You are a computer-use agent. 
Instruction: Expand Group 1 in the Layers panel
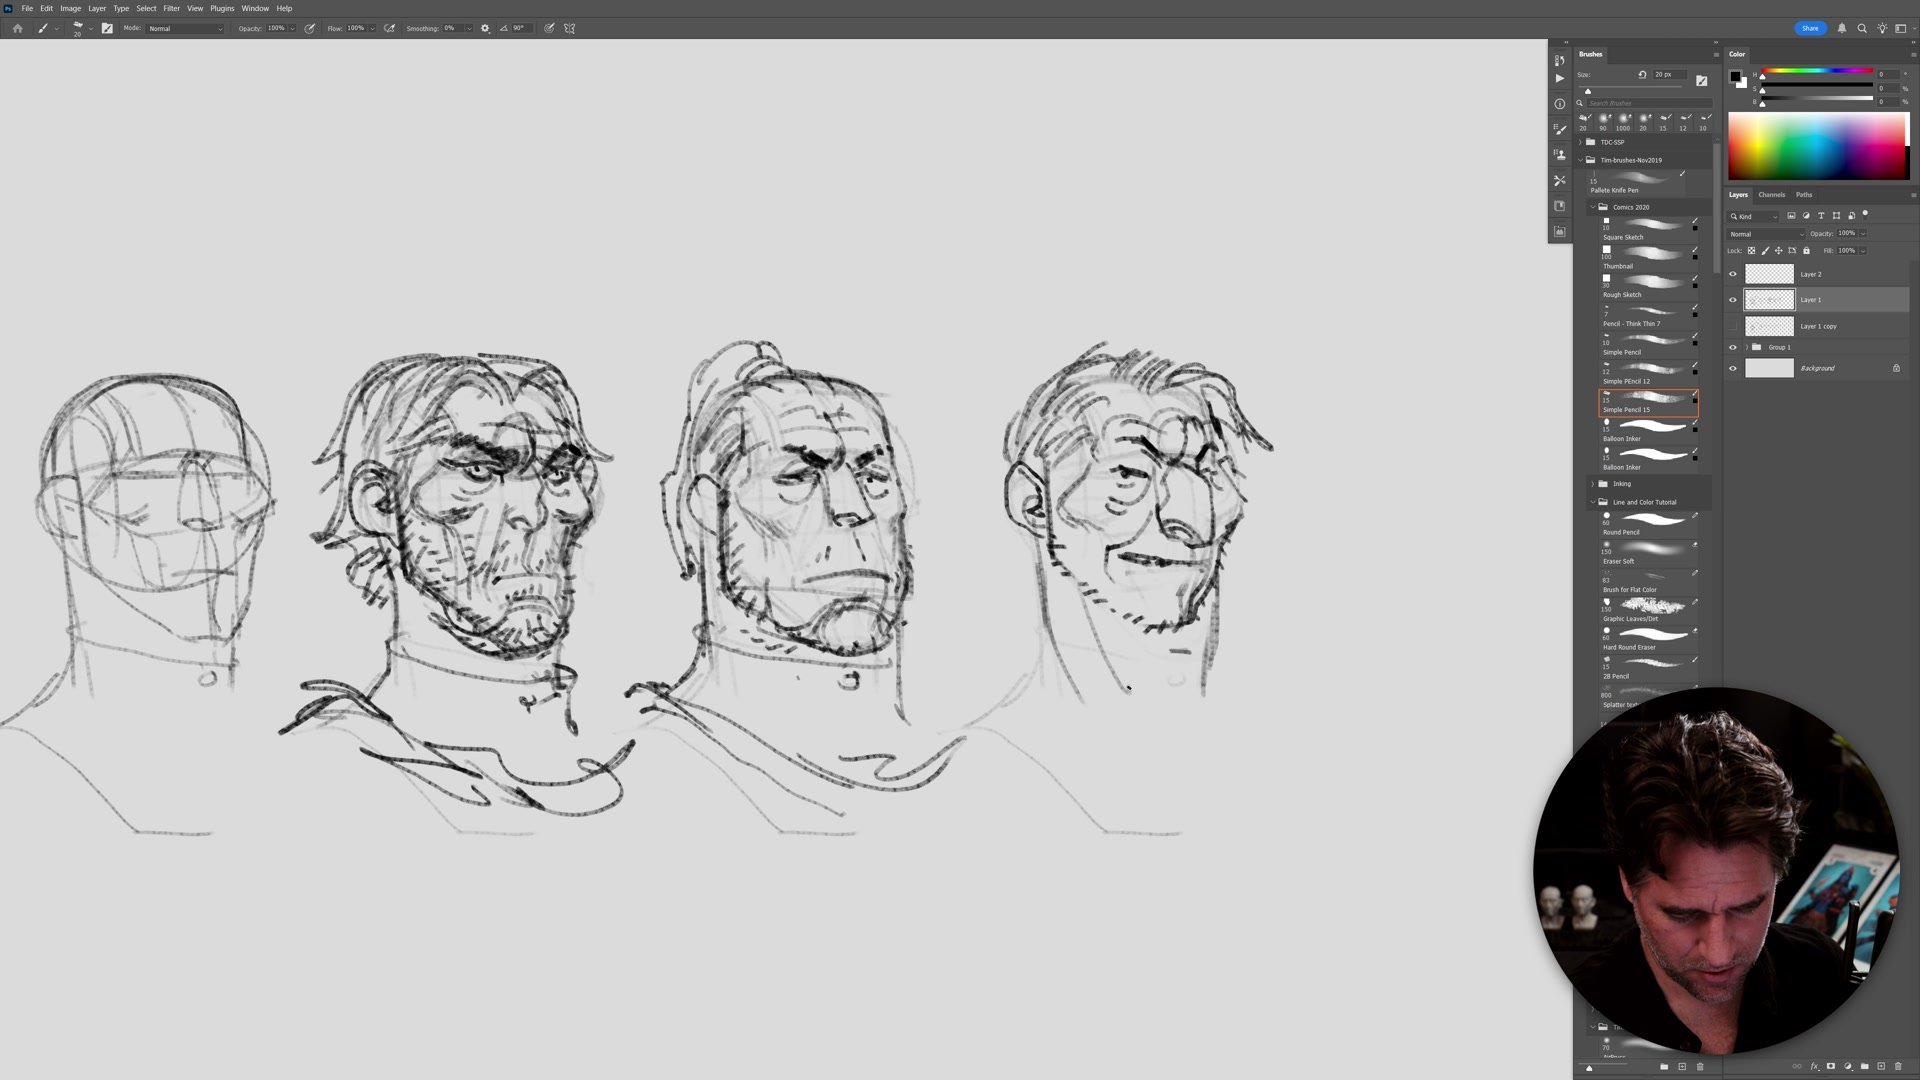(x=1747, y=347)
